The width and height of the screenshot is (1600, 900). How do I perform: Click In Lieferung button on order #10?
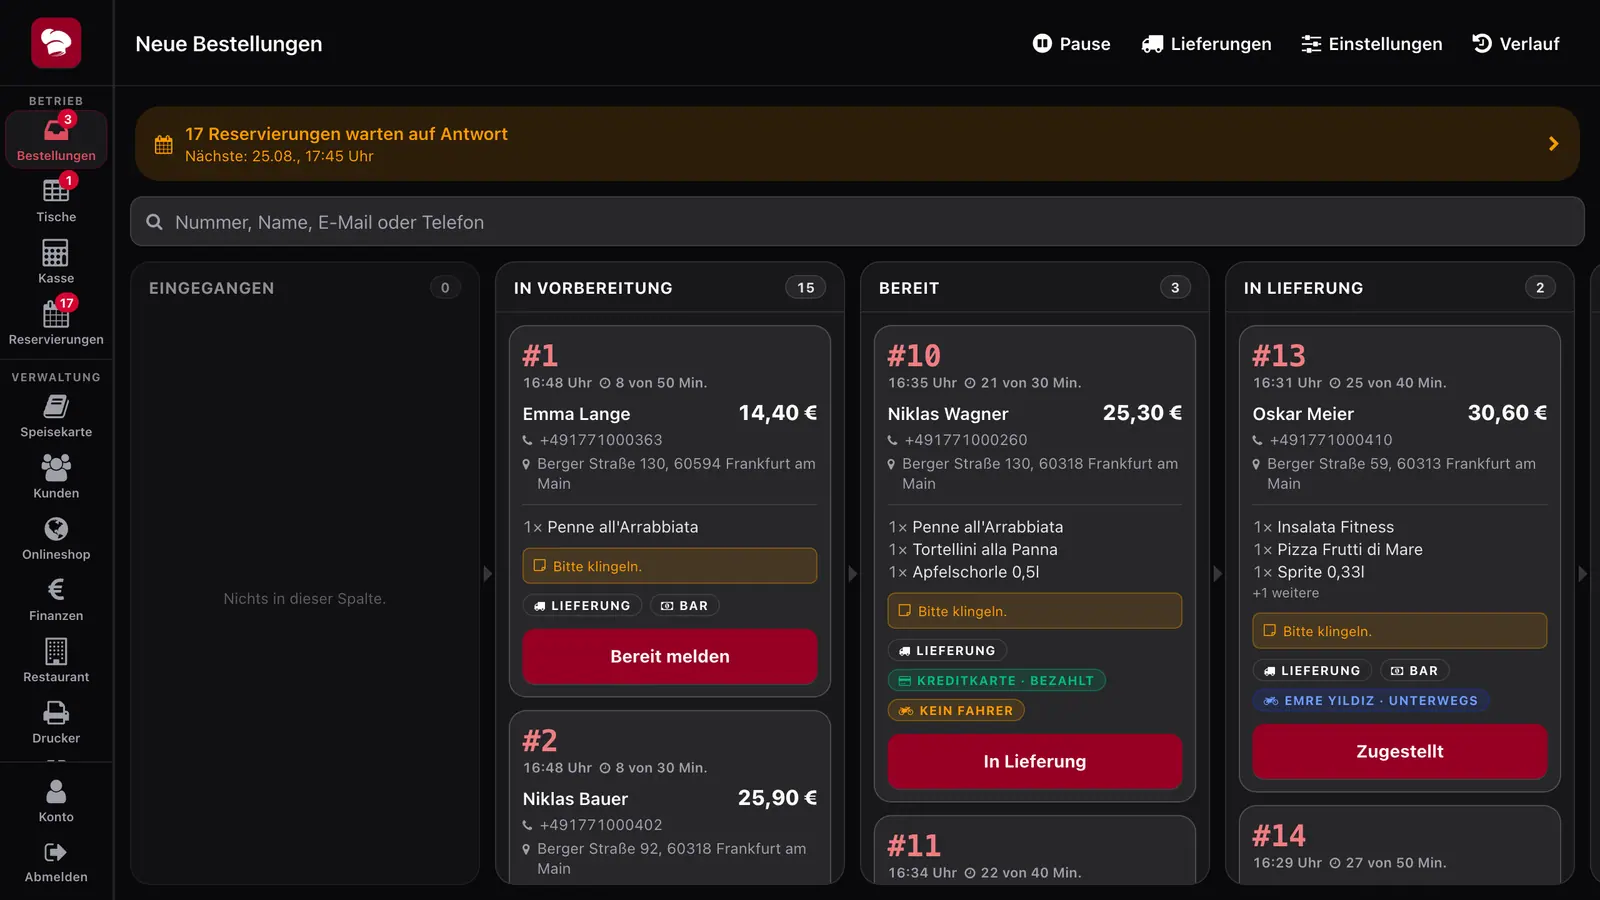(x=1035, y=761)
